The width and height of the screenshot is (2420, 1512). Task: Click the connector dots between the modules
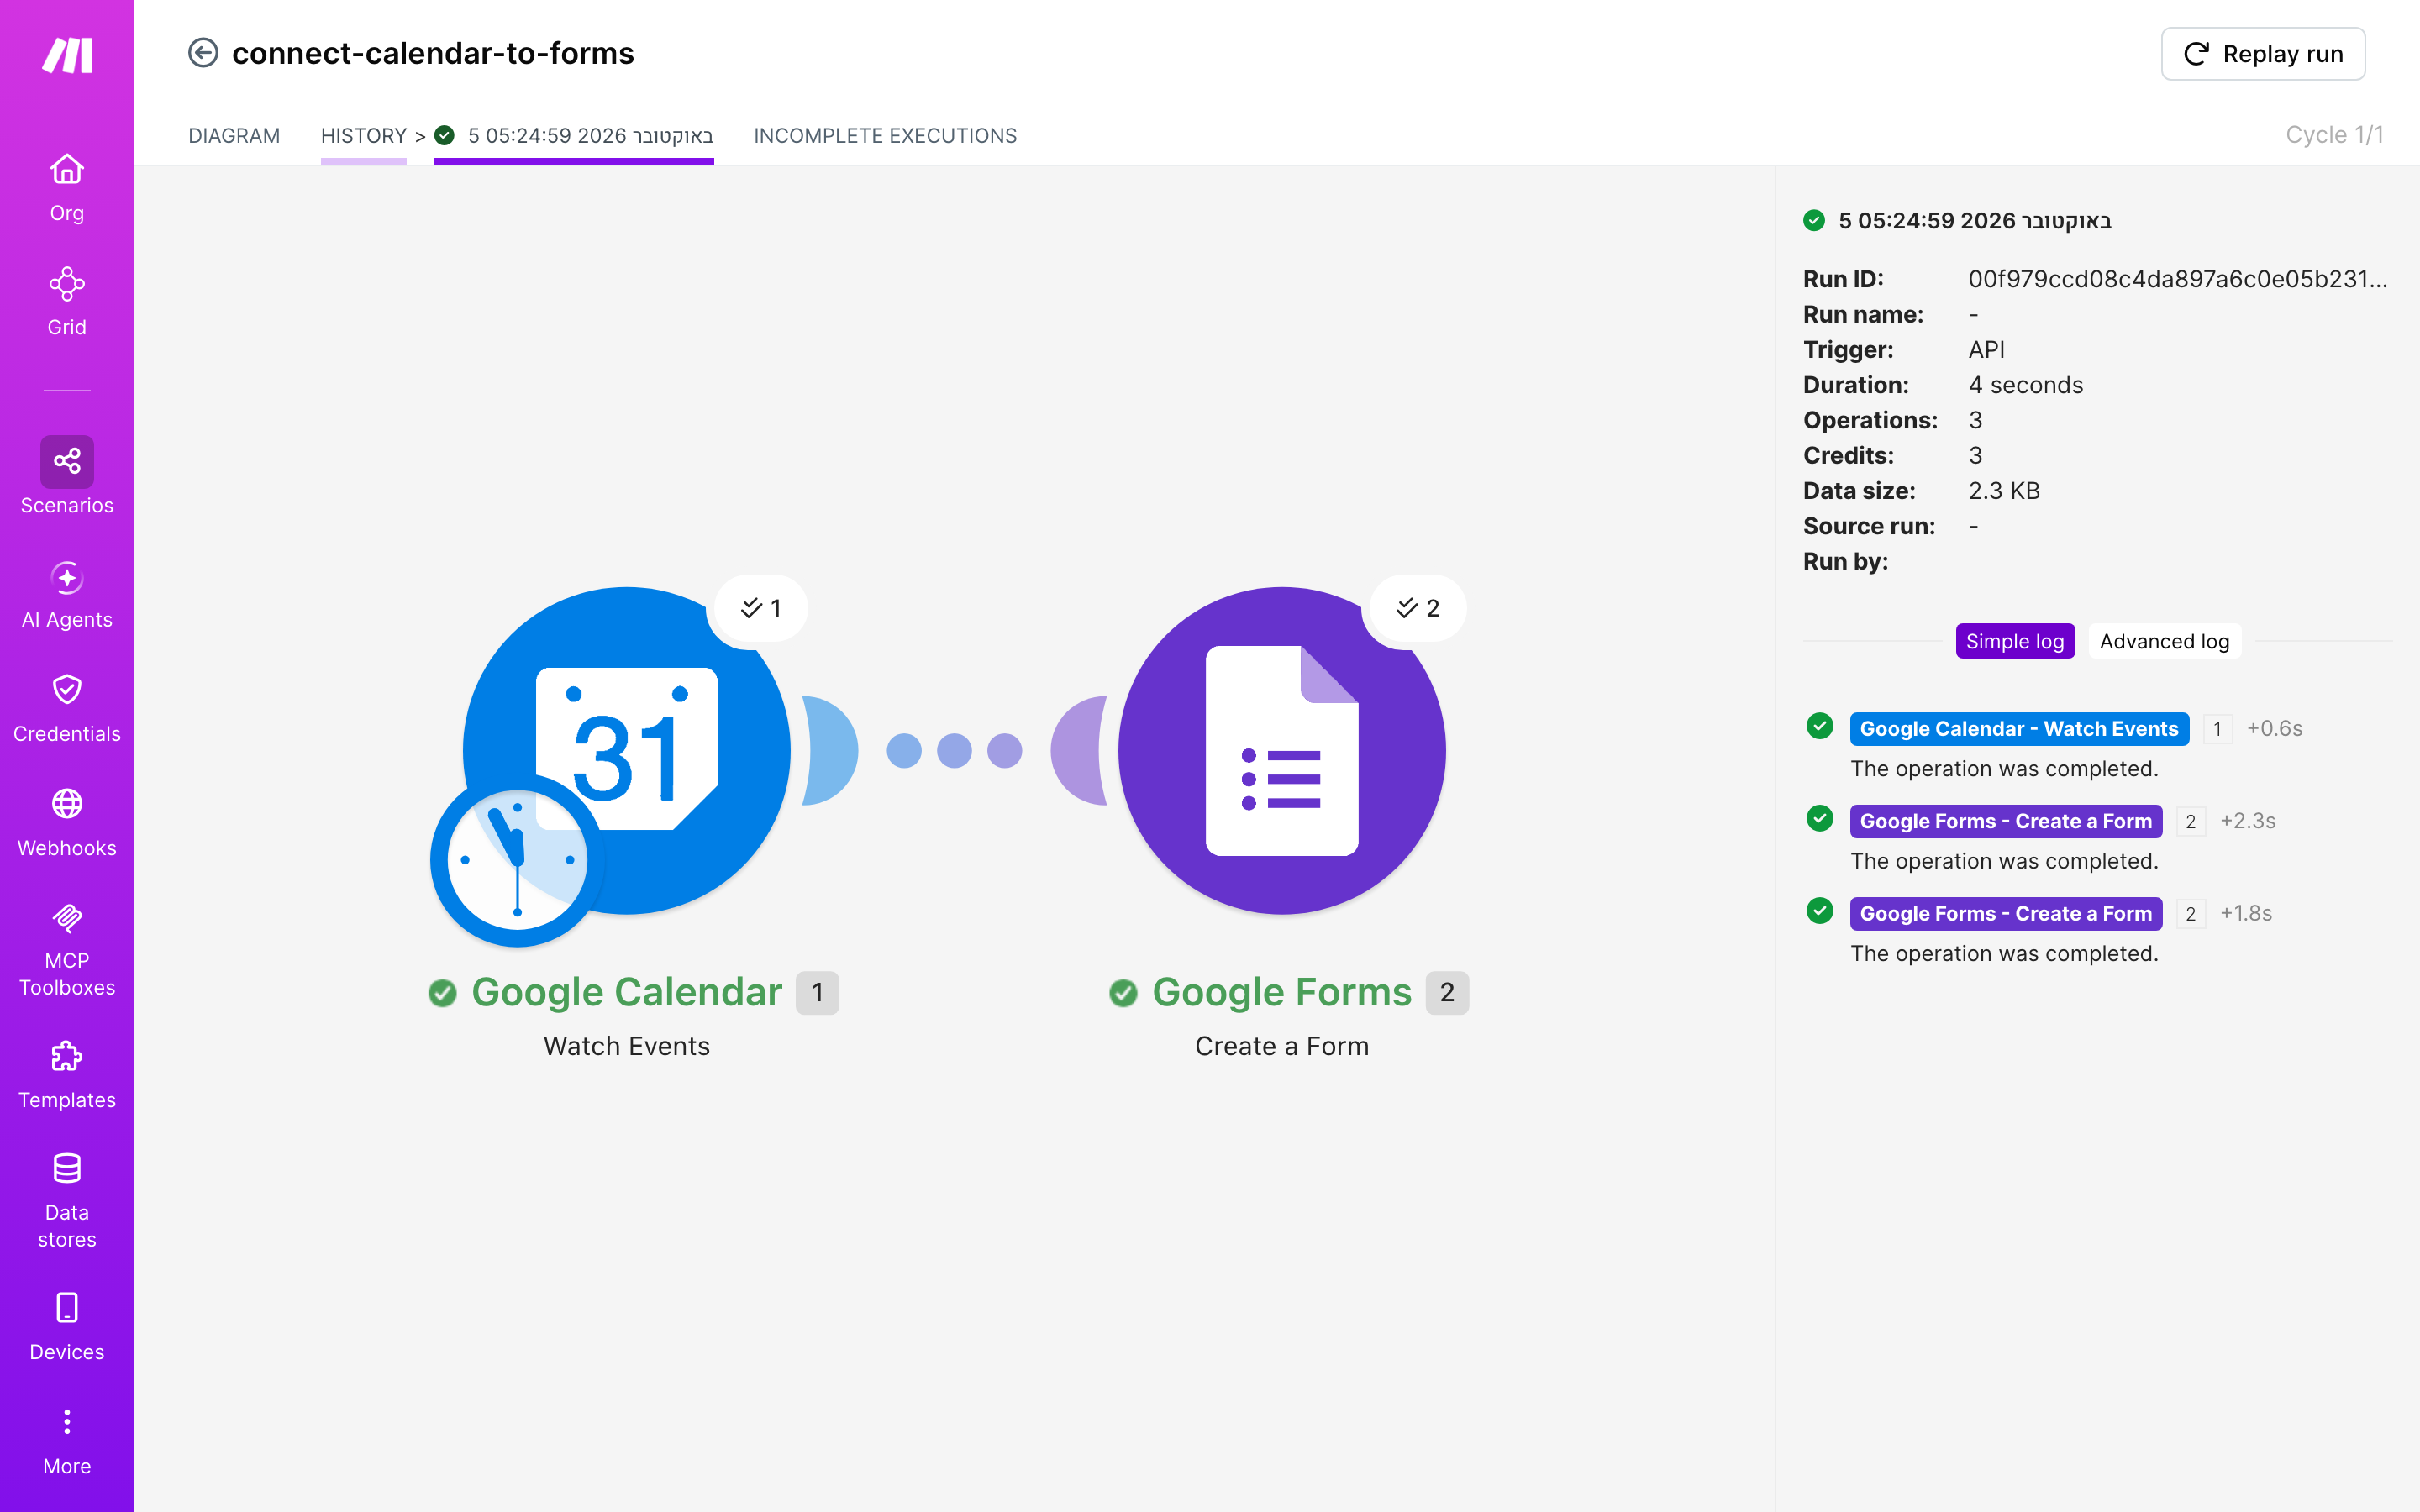954,750
